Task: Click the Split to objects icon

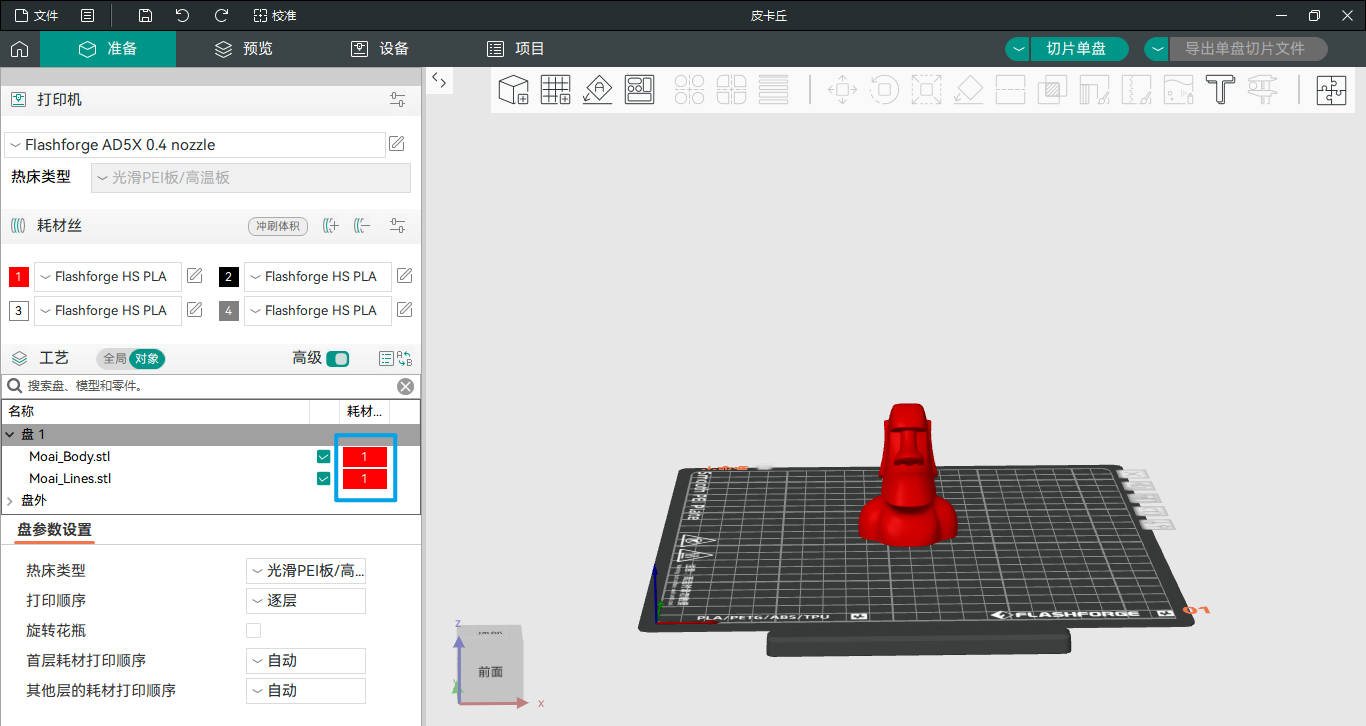Action: (x=690, y=90)
